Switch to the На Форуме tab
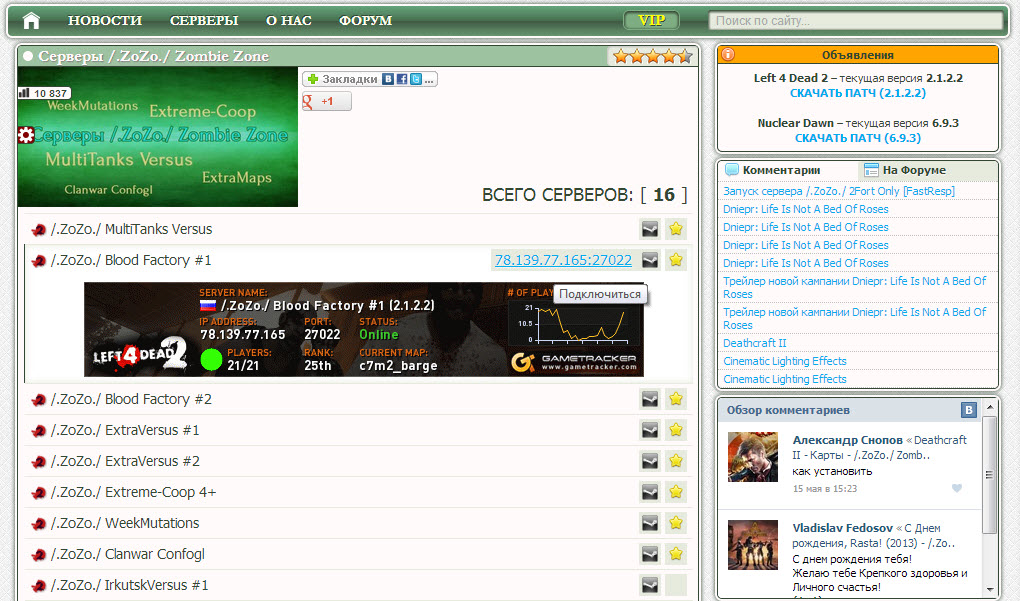This screenshot has width=1020, height=601. 913,170
